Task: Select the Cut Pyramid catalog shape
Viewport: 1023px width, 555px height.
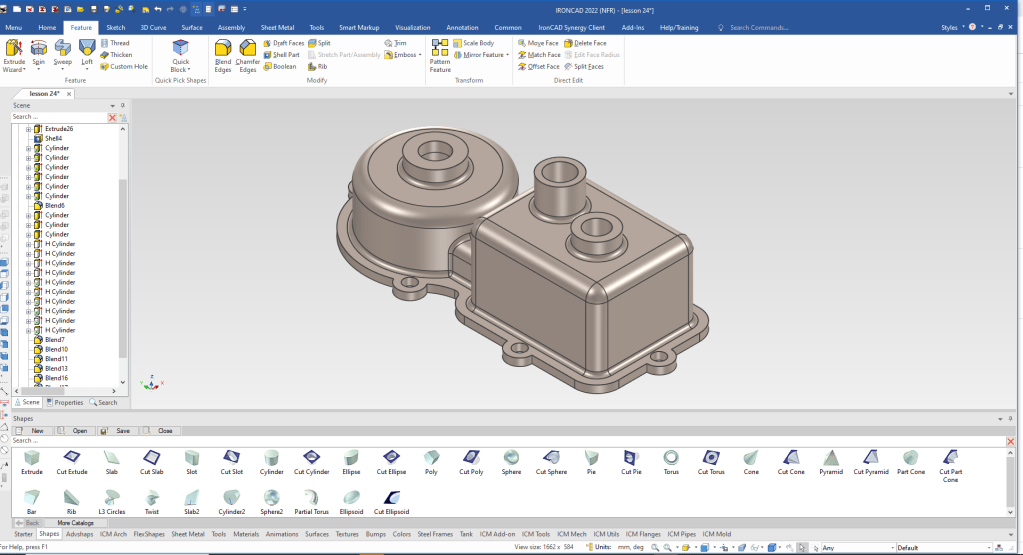Action: pos(870,458)
